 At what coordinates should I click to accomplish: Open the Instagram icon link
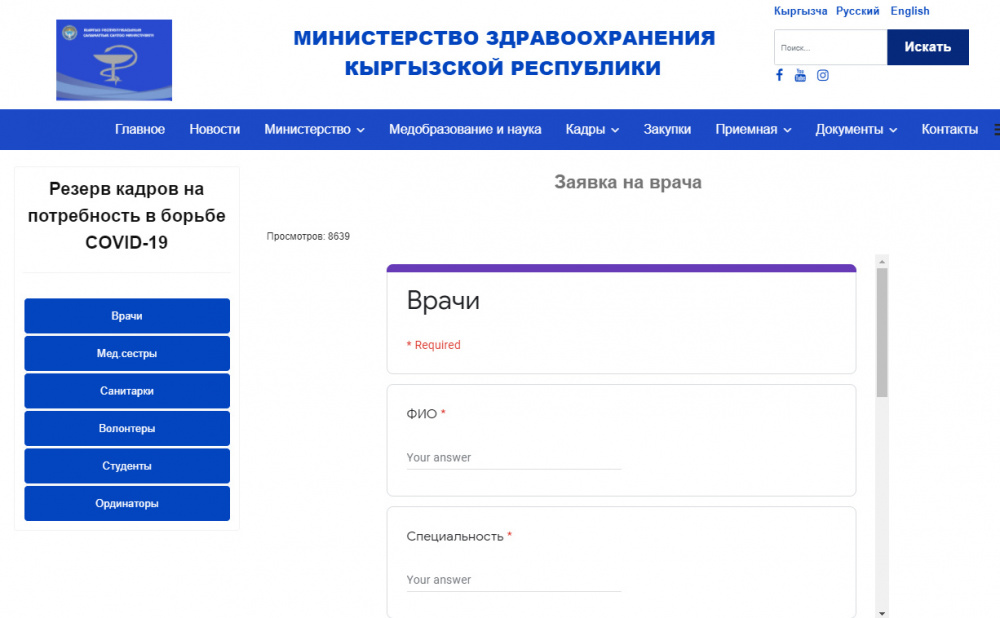822,75
